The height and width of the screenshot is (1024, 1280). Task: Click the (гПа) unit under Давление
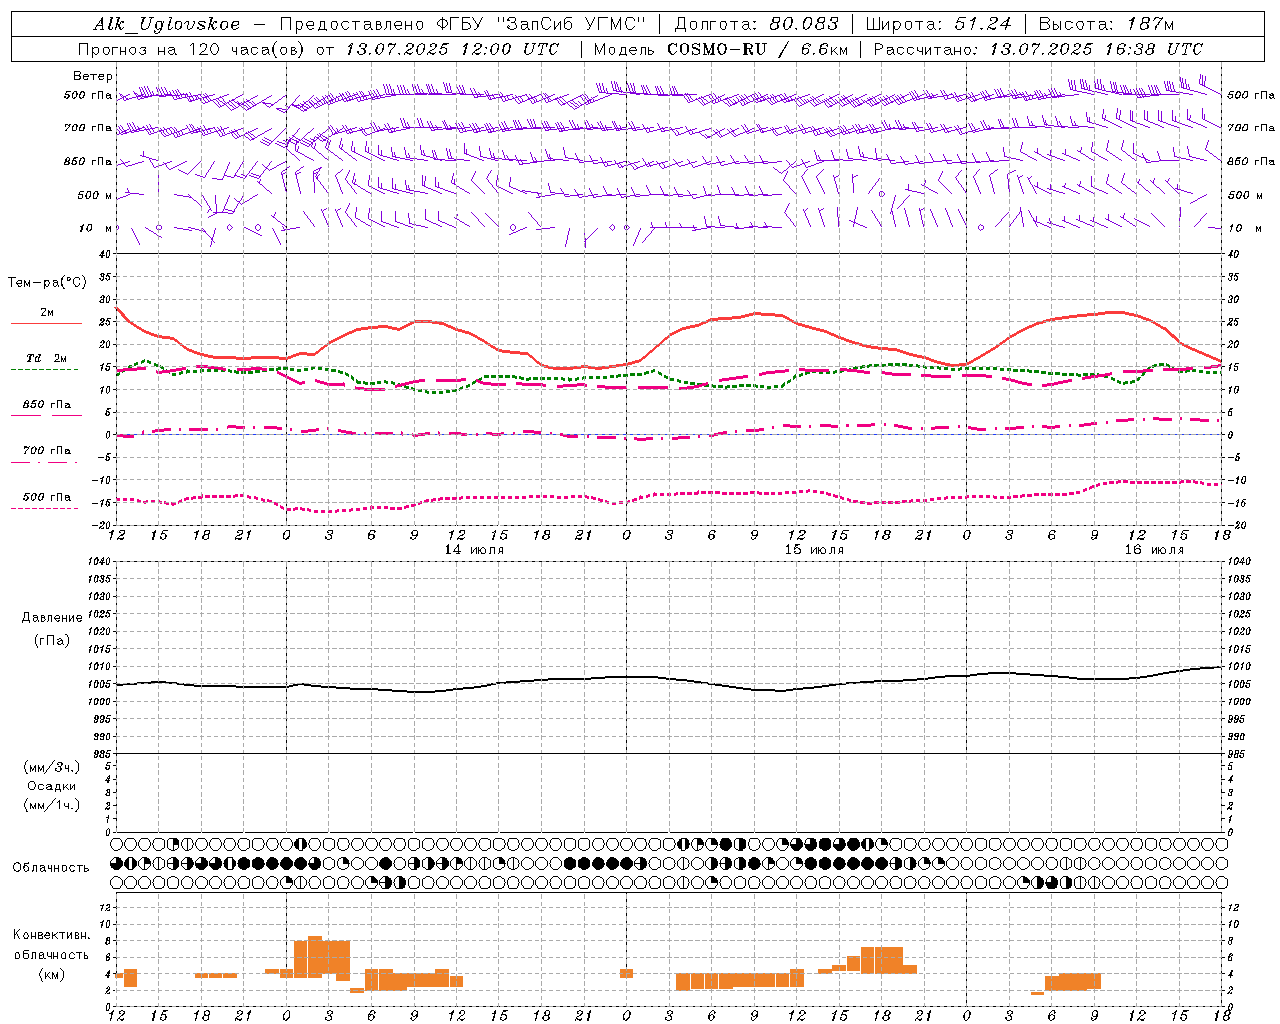[x=52, y=641]
